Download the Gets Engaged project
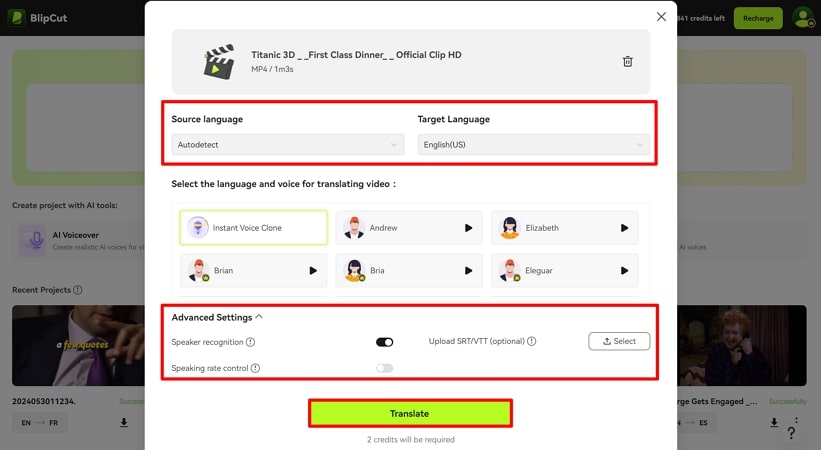 (774, 422)
